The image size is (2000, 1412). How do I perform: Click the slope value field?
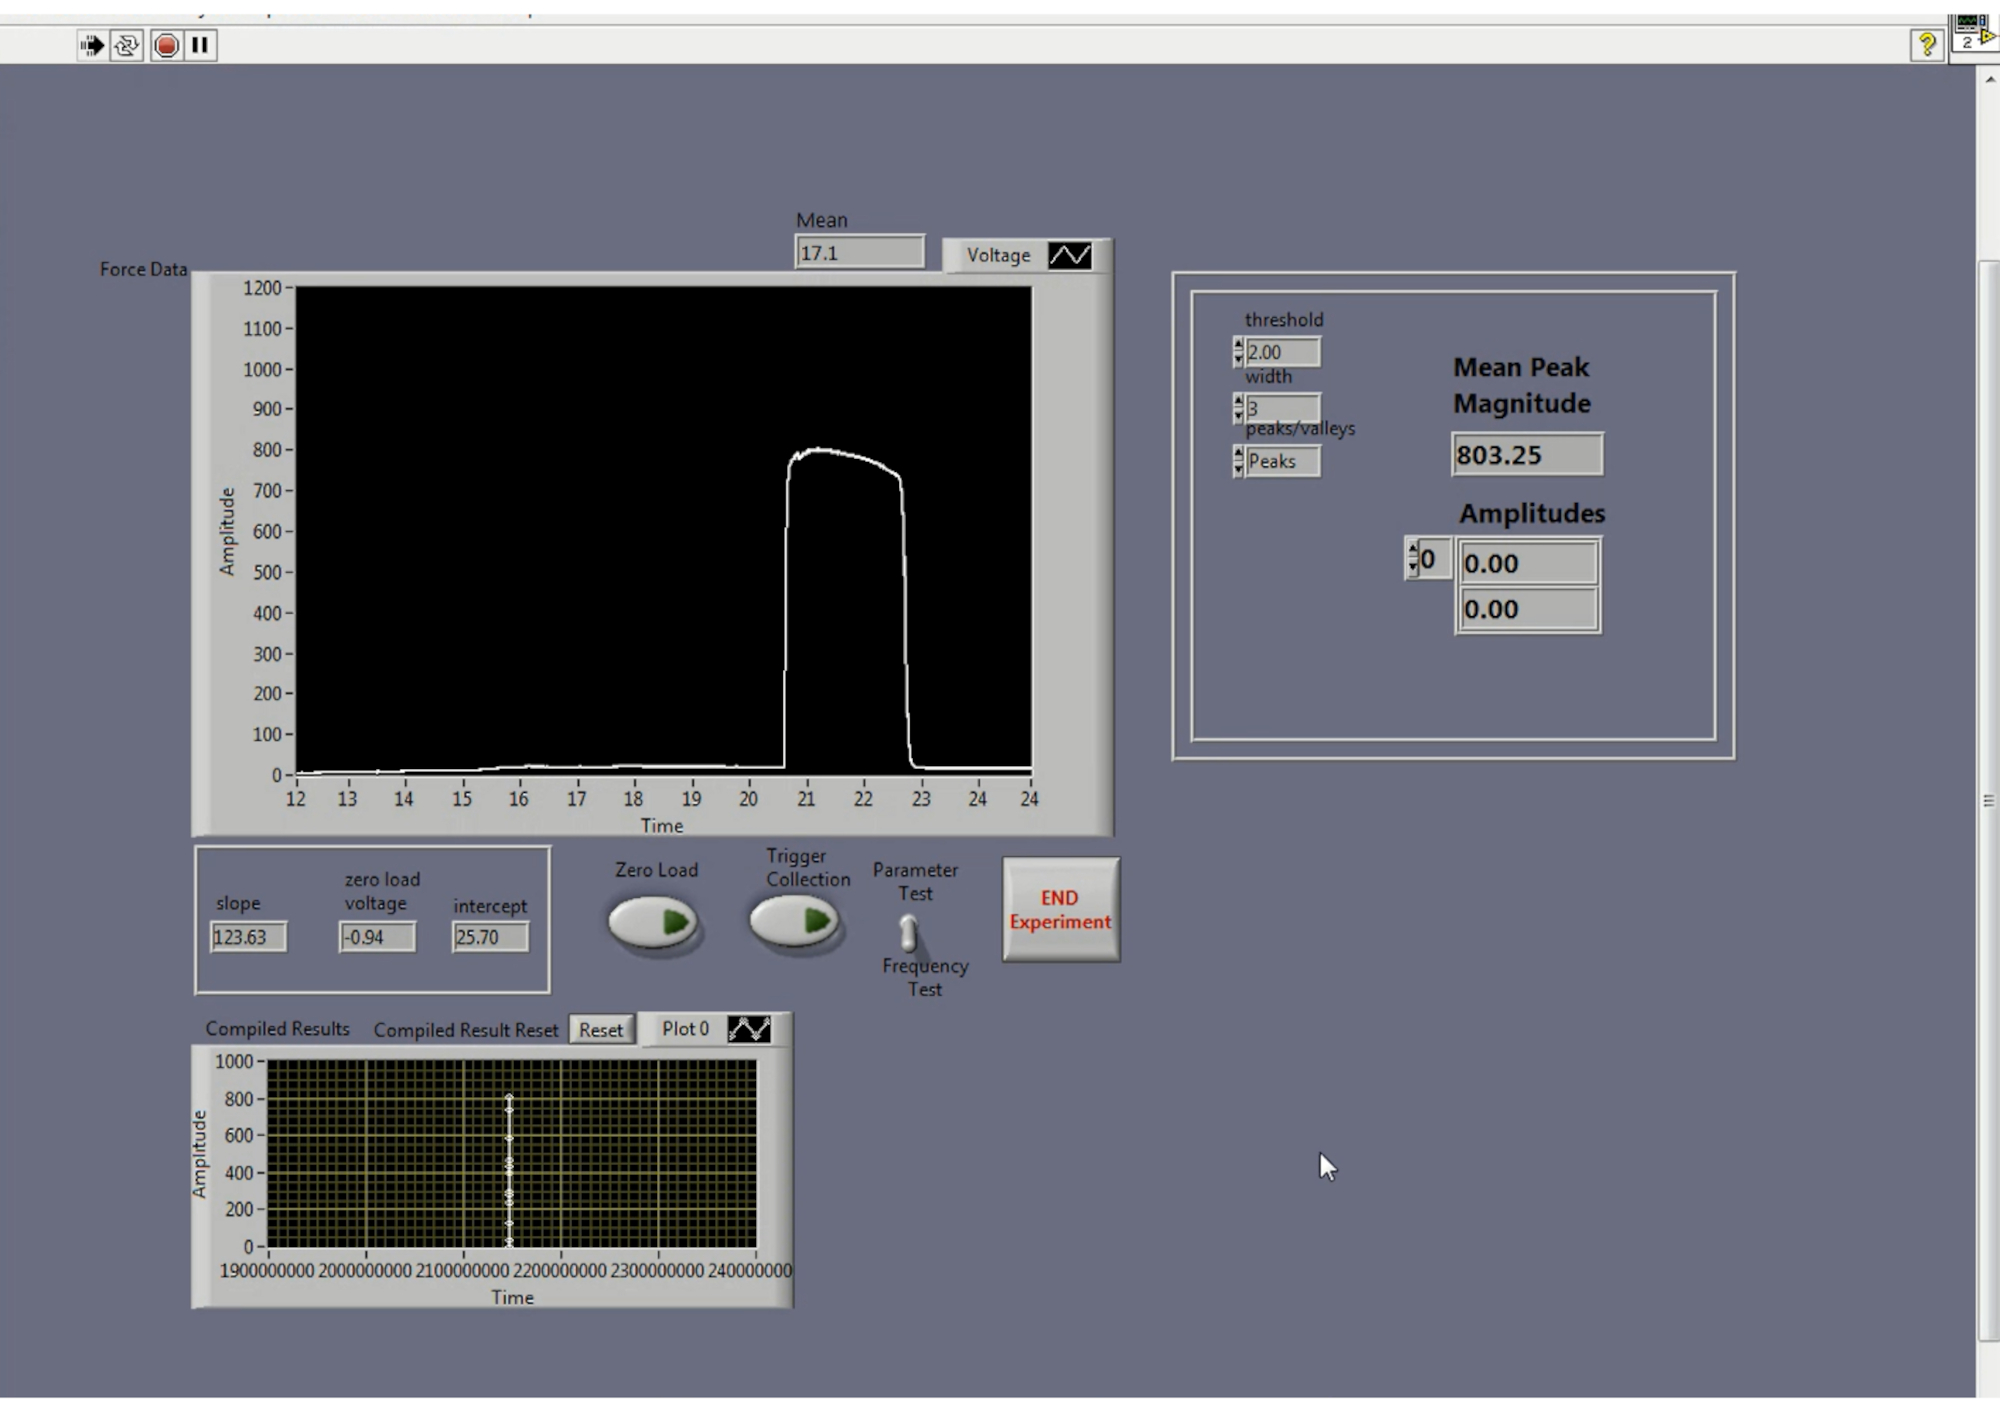coord(248,937)
